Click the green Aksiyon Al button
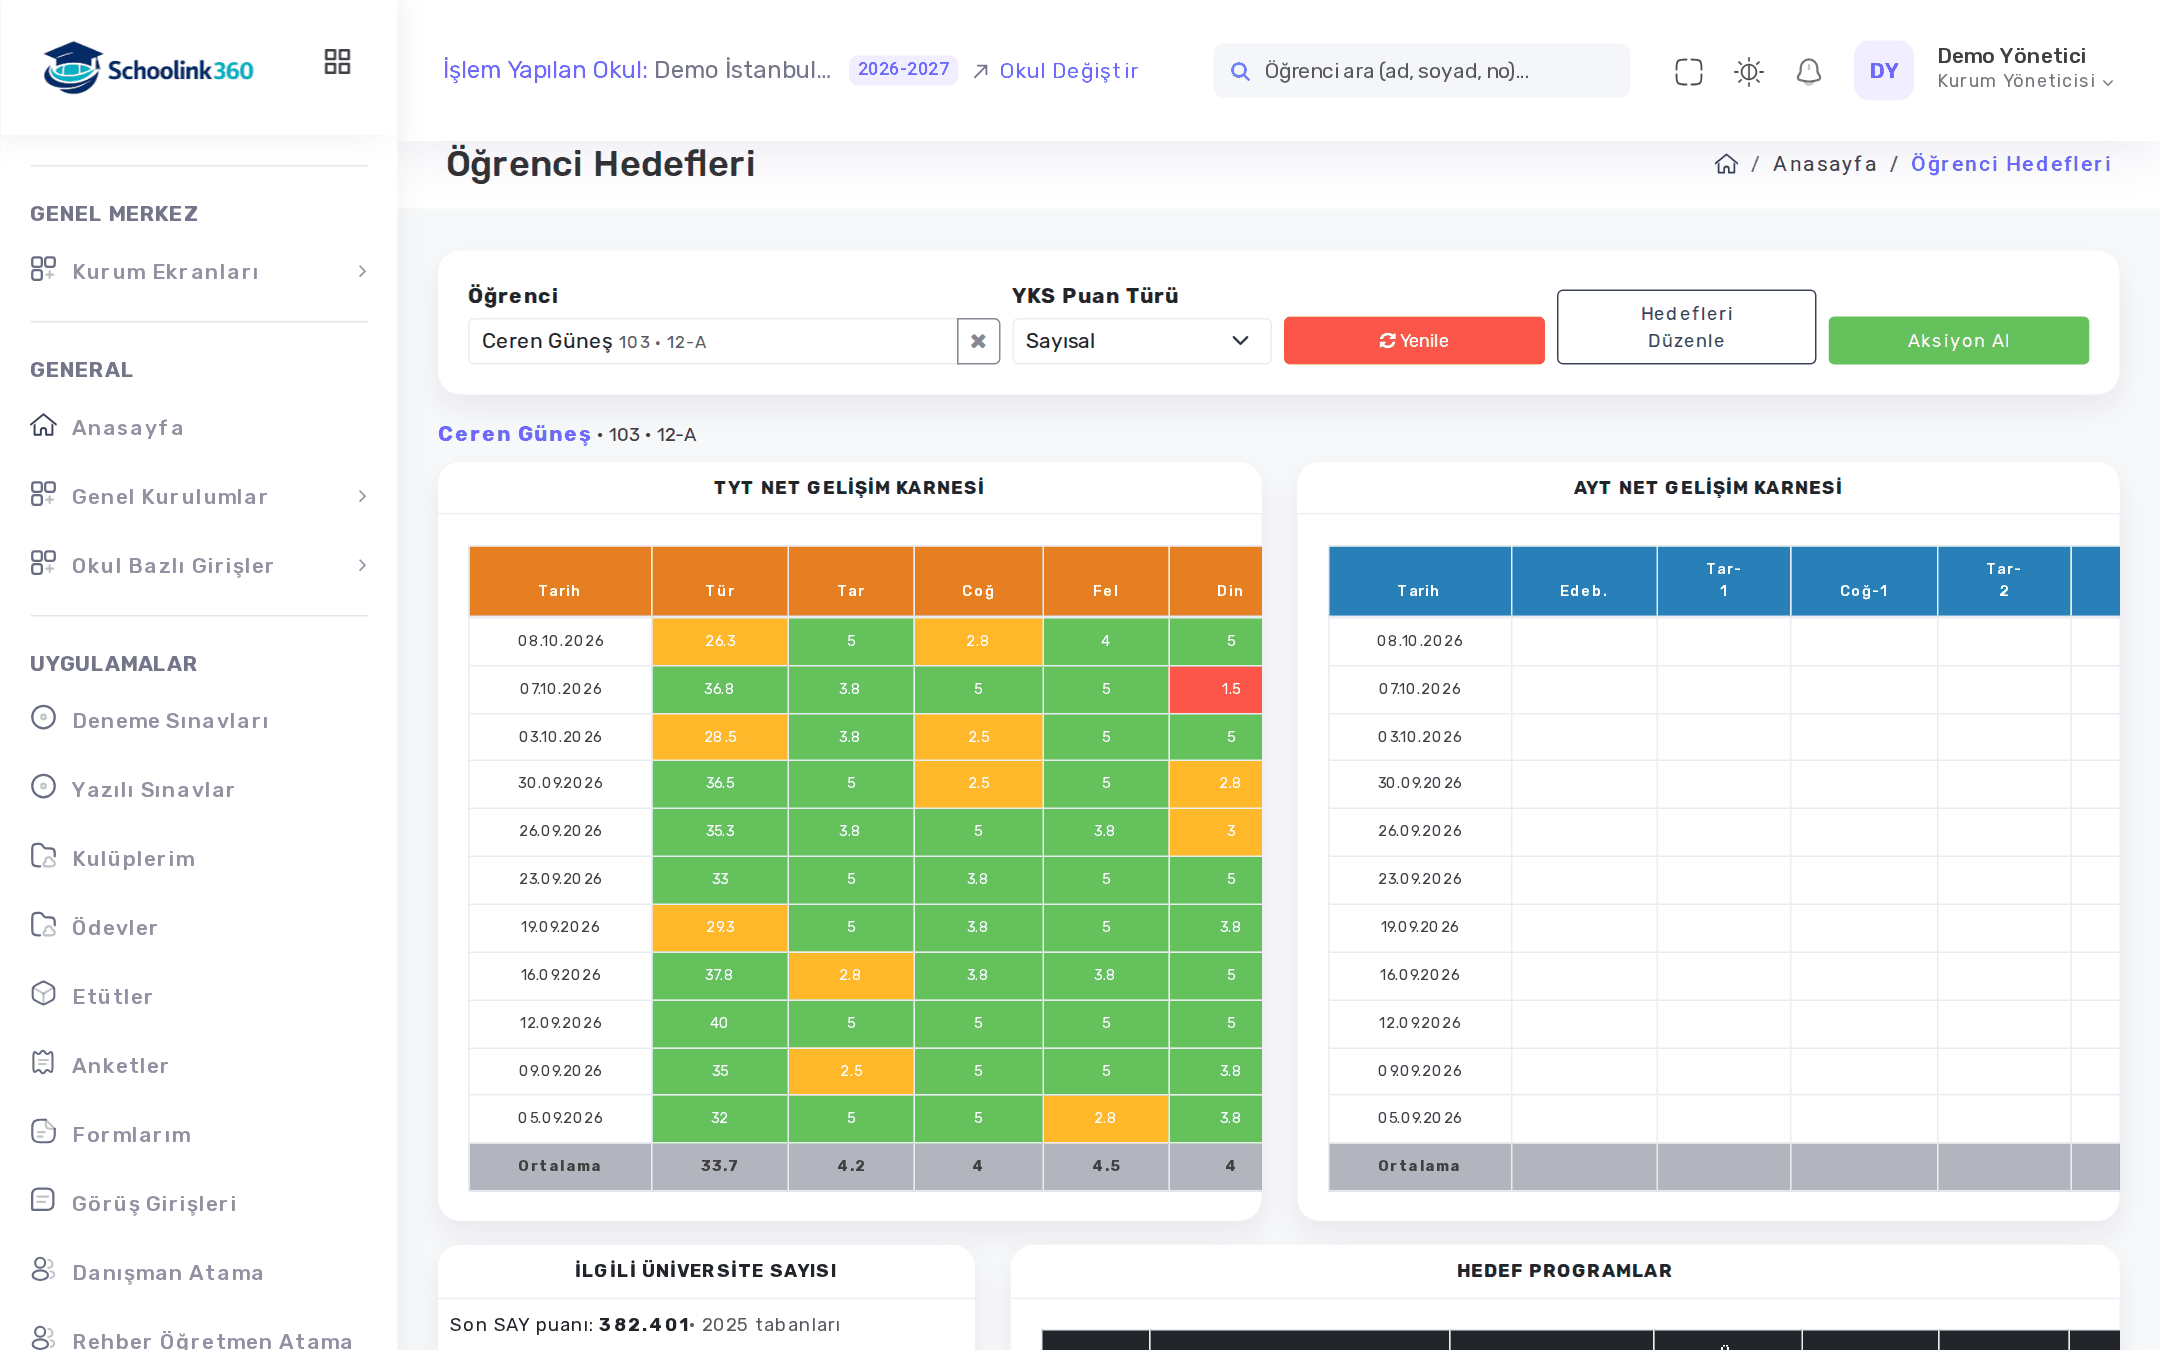 [1958, 341]
